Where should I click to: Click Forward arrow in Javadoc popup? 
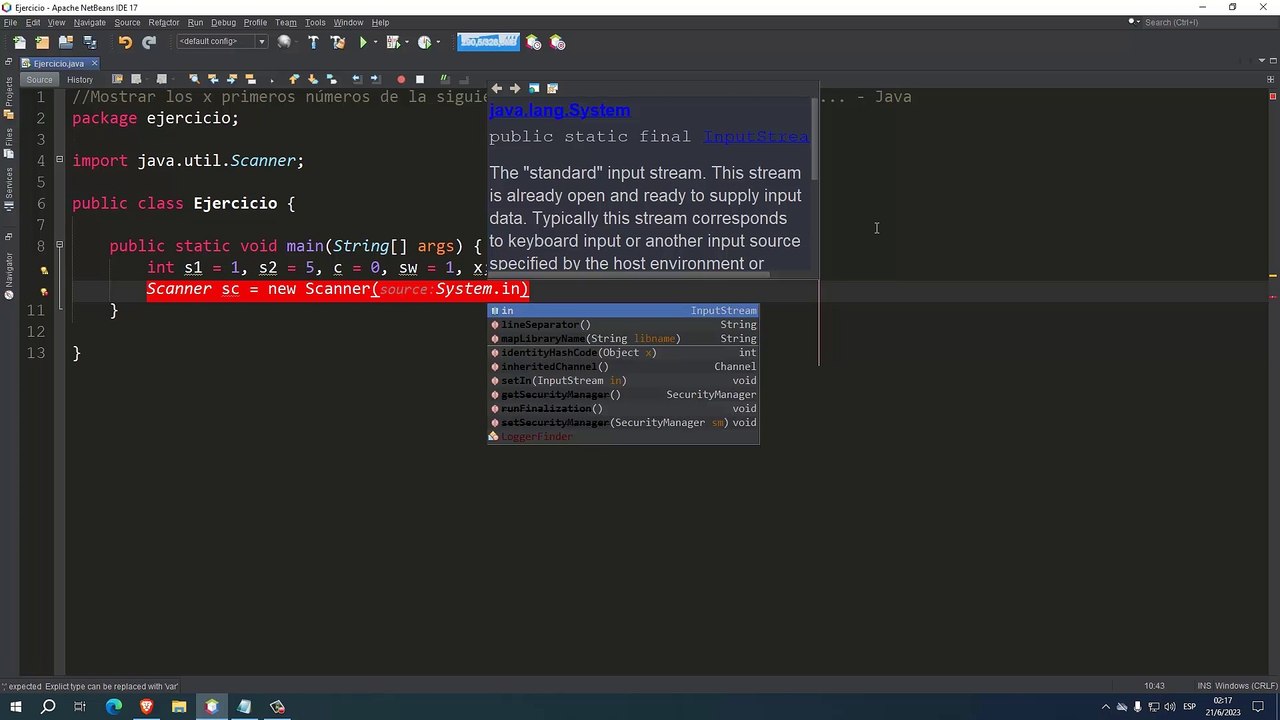pos(515,88)
